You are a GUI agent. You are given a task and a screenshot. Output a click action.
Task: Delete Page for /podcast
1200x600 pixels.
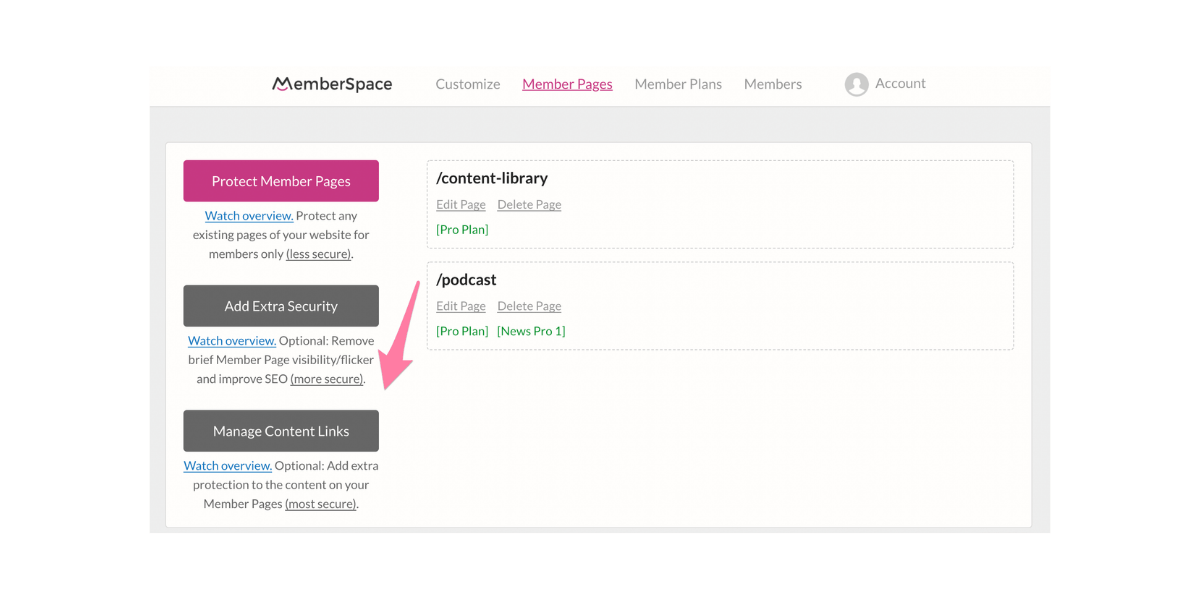(529, 307)
